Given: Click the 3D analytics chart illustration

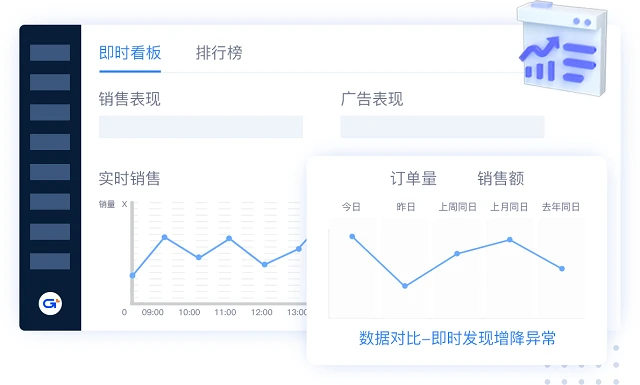Looking at the screenshot, I should point(563,49).
